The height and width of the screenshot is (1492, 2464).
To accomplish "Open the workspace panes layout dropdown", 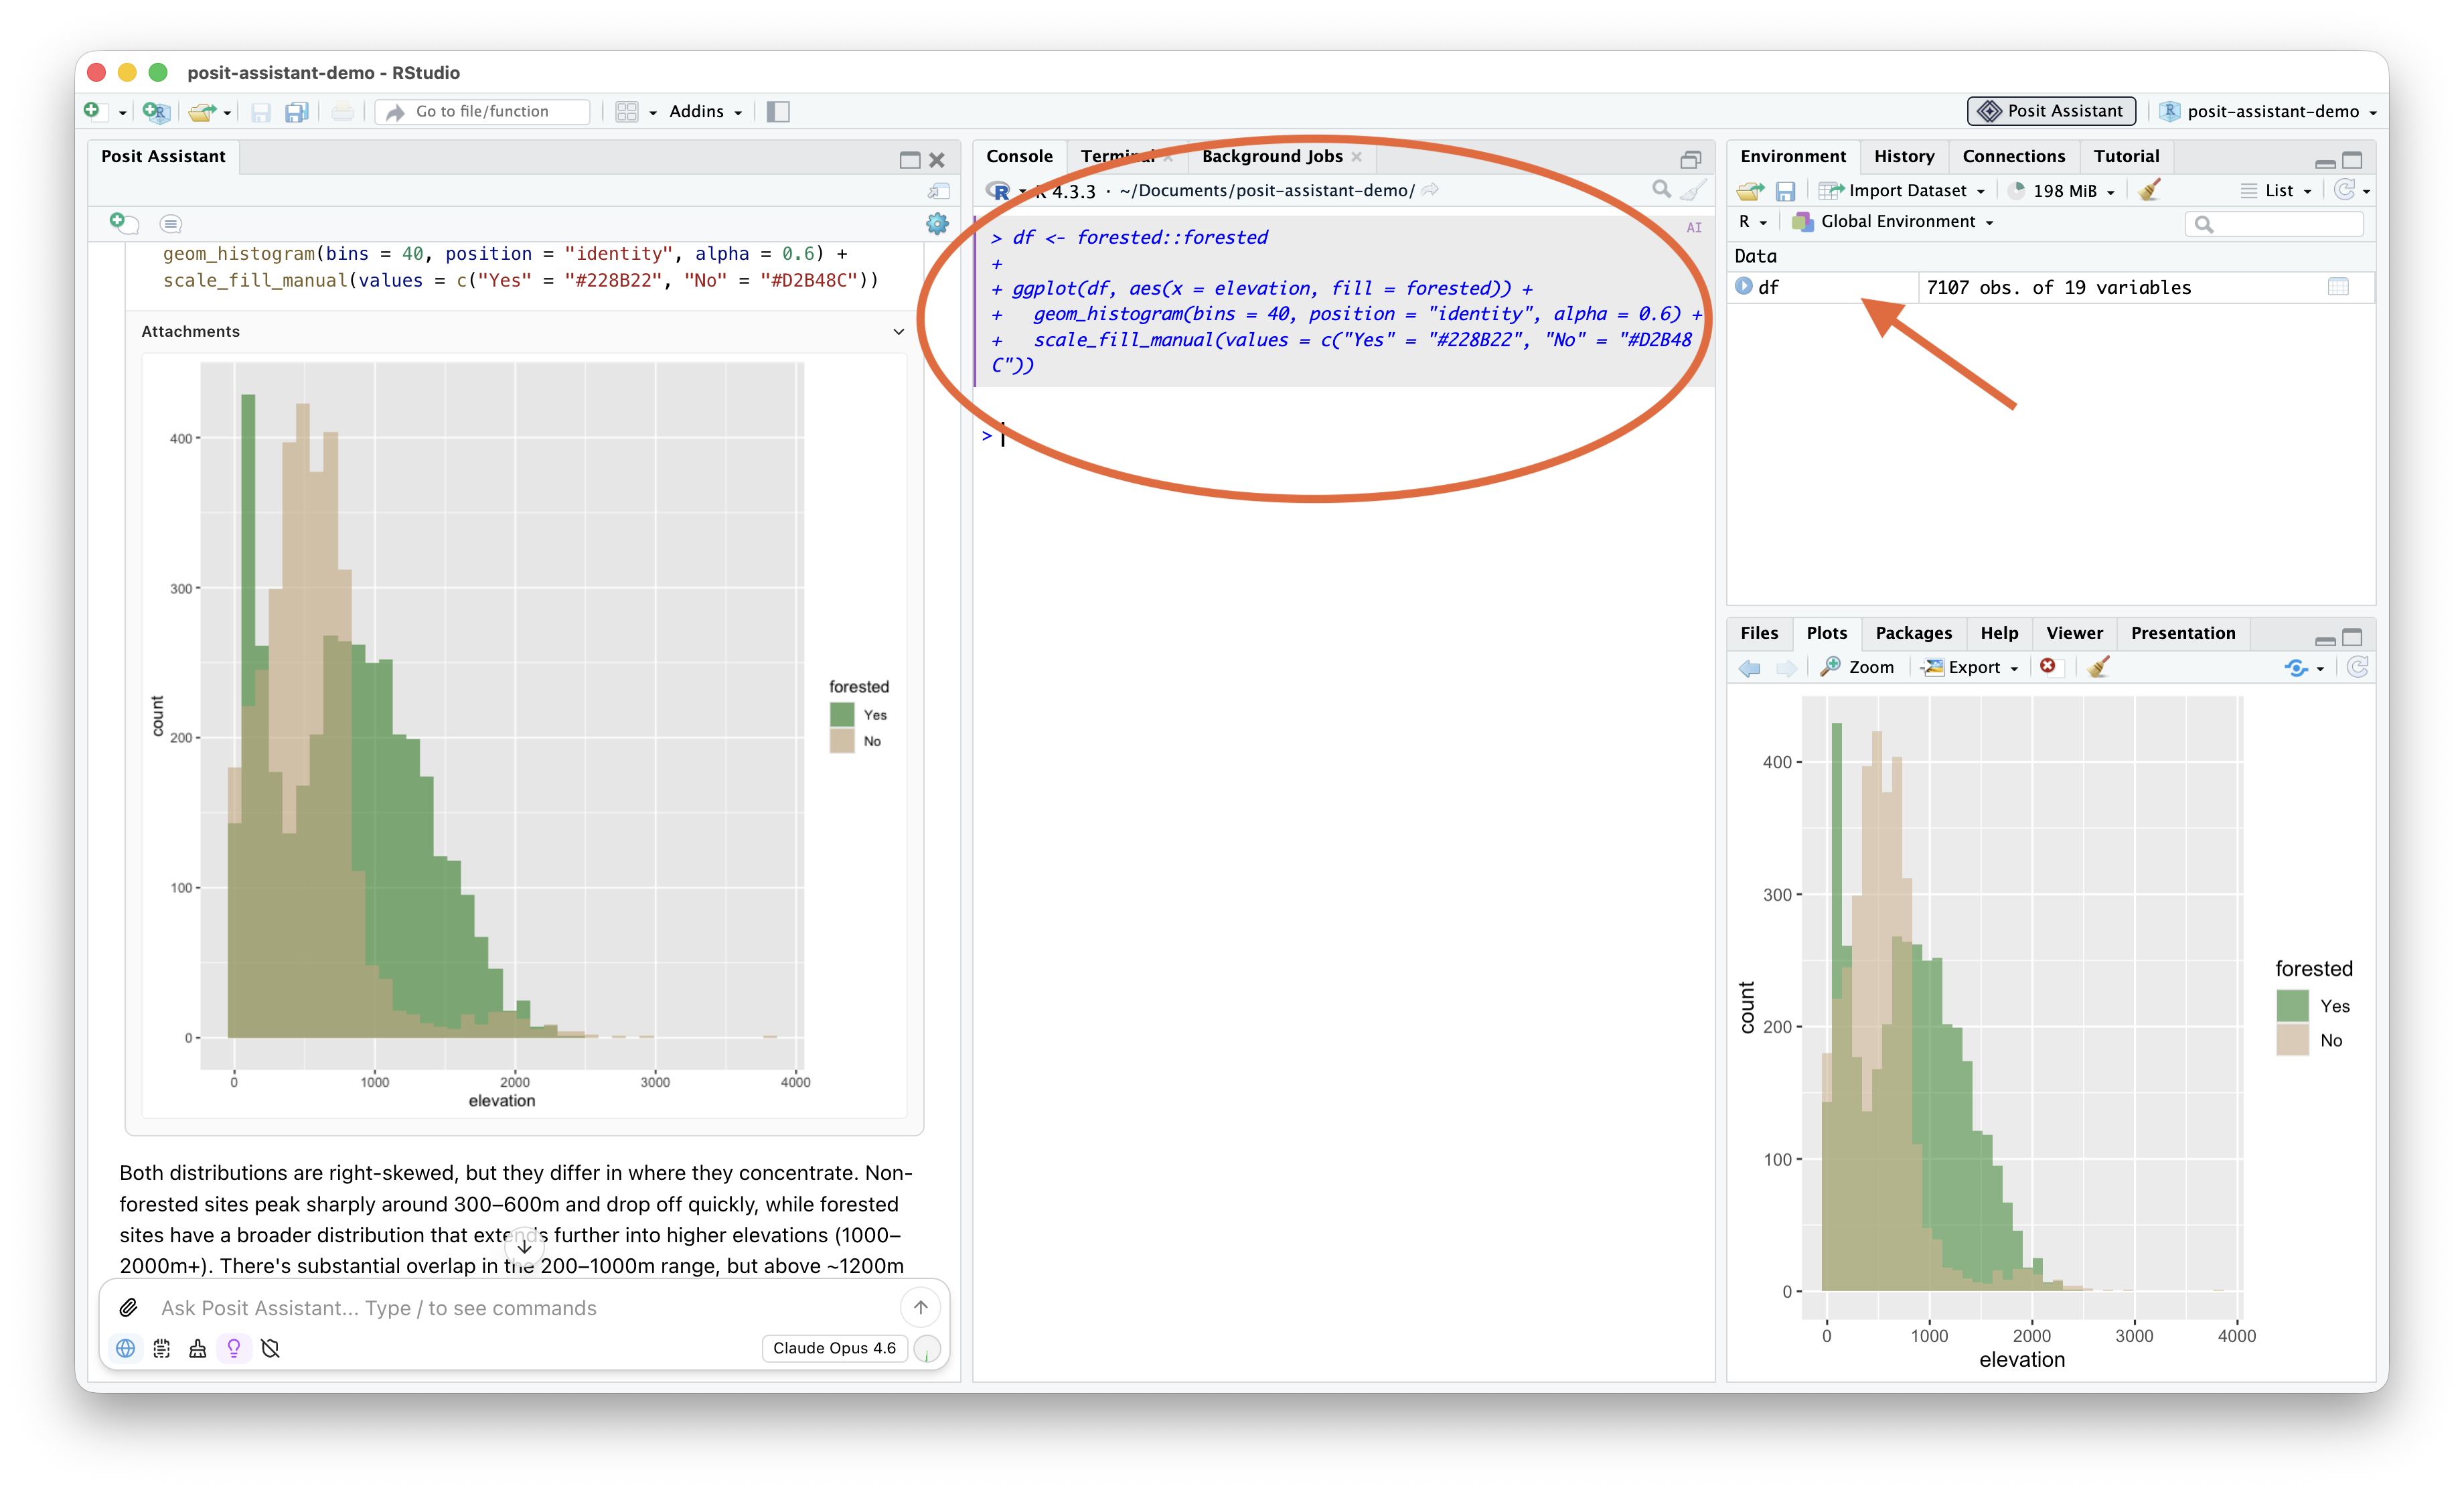I will coord(636,112).
